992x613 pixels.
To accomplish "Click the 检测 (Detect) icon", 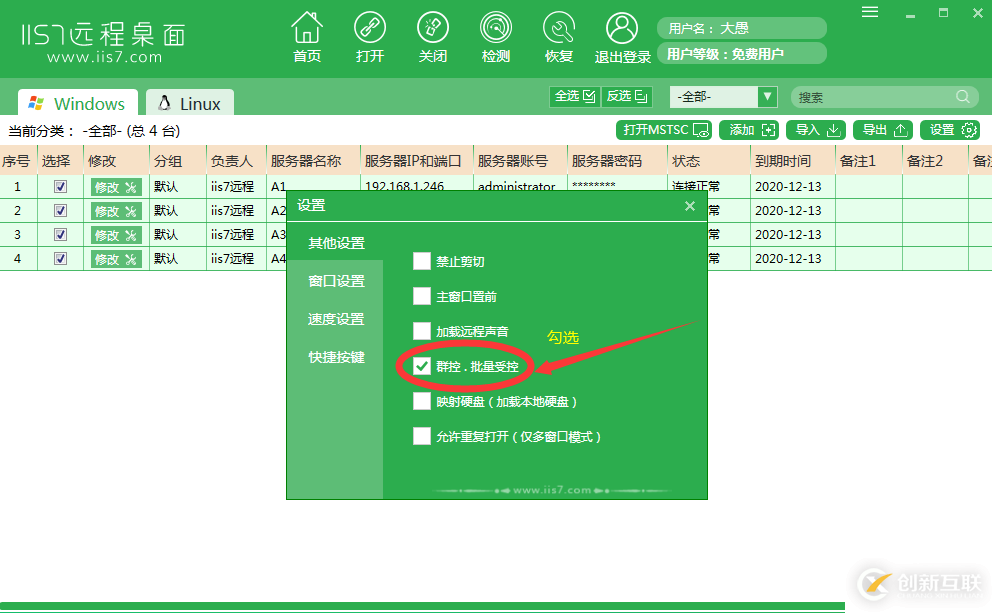I will coord(496,36).
